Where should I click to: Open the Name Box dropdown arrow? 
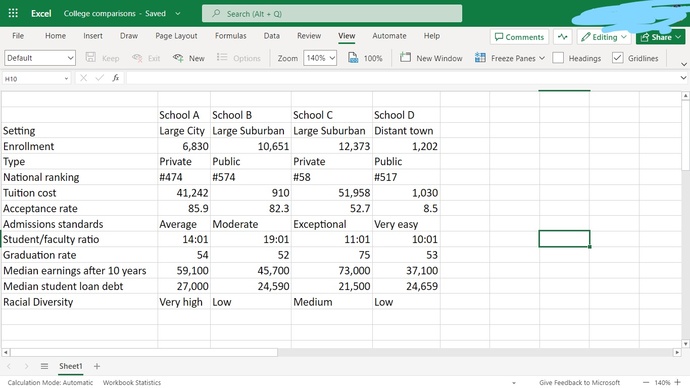click(x=66, y=78)
